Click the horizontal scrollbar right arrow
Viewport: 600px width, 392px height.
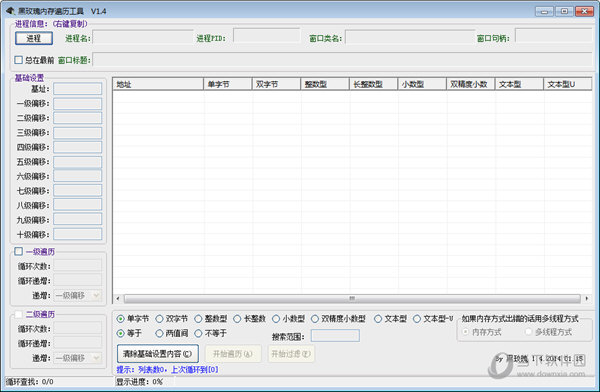587,298
